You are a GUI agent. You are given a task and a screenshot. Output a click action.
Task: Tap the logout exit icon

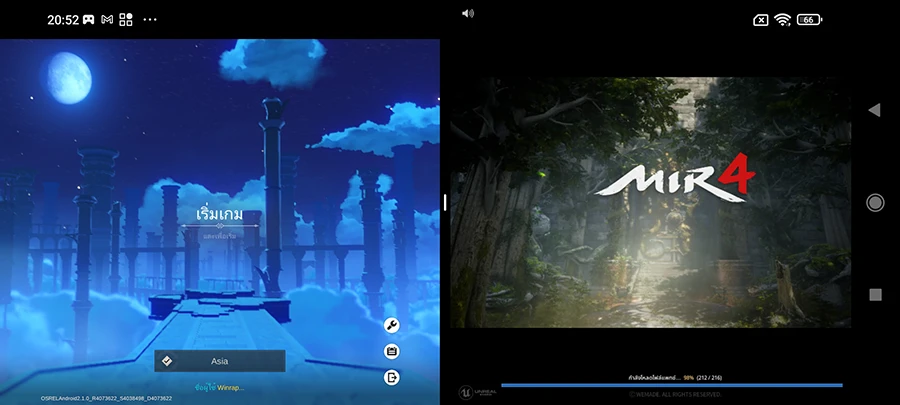[x=392, y=377]
